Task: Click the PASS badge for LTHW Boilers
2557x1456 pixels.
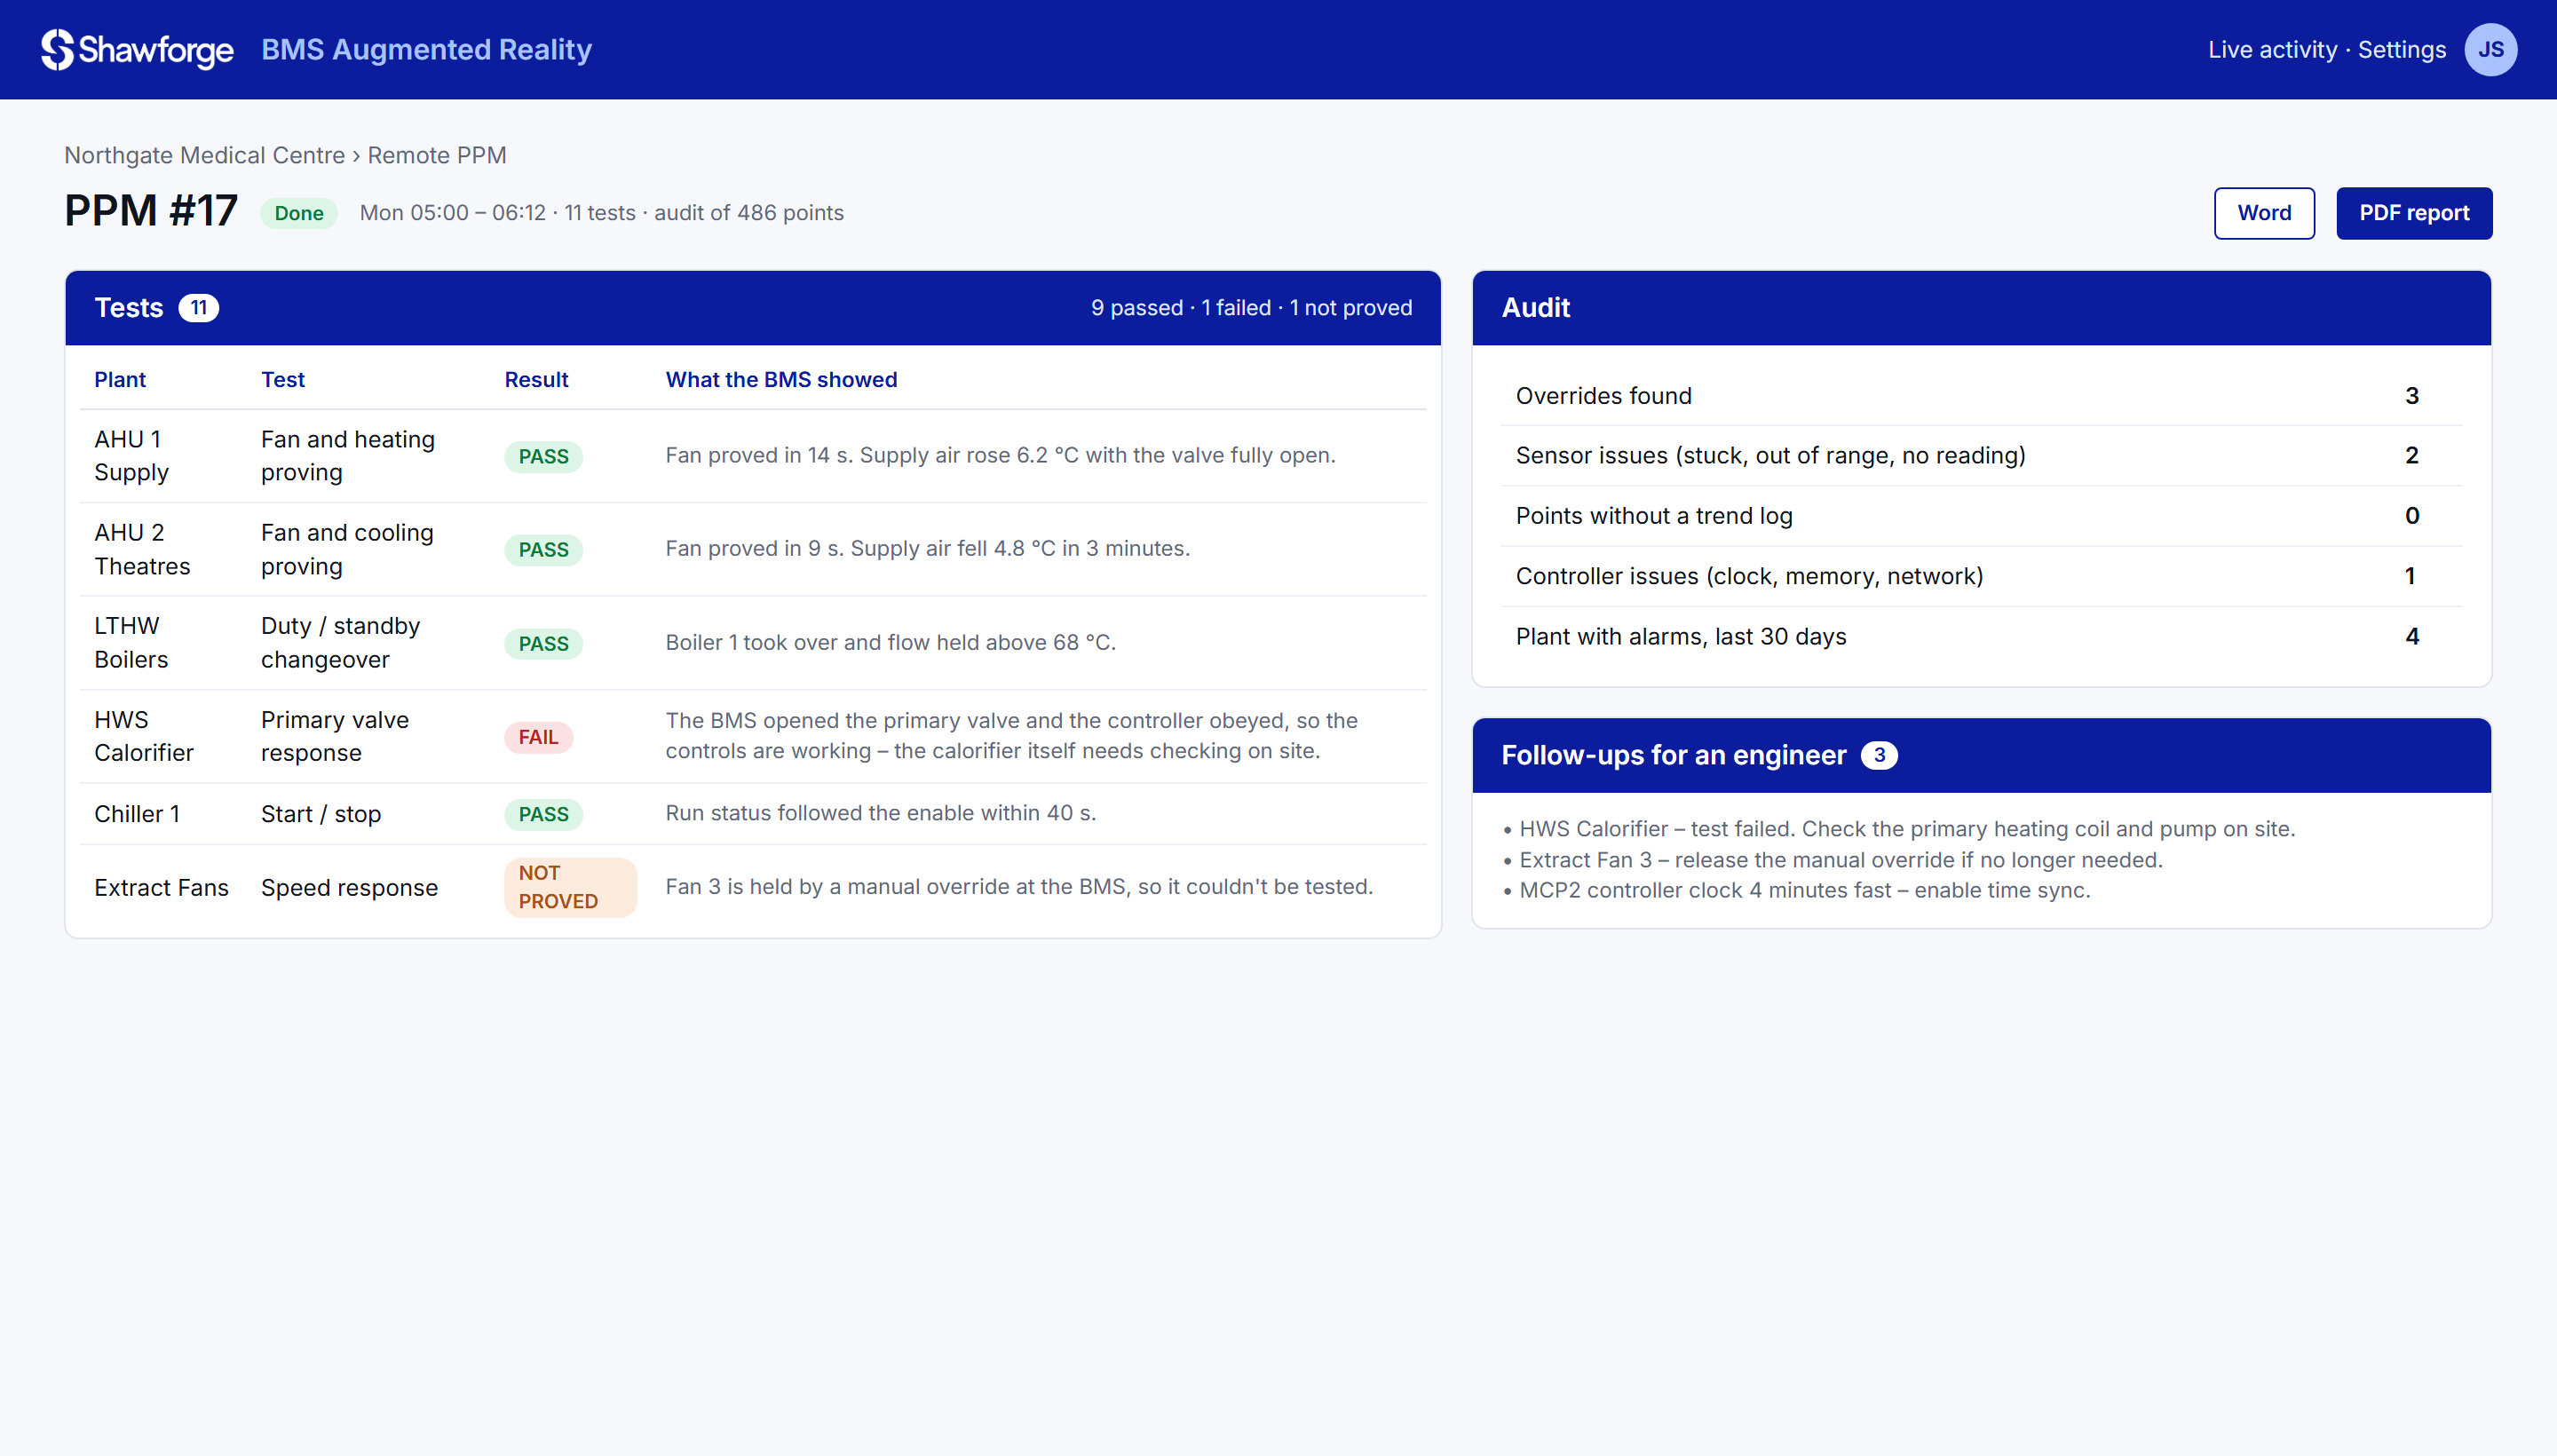Action: [x=543, y=644]
